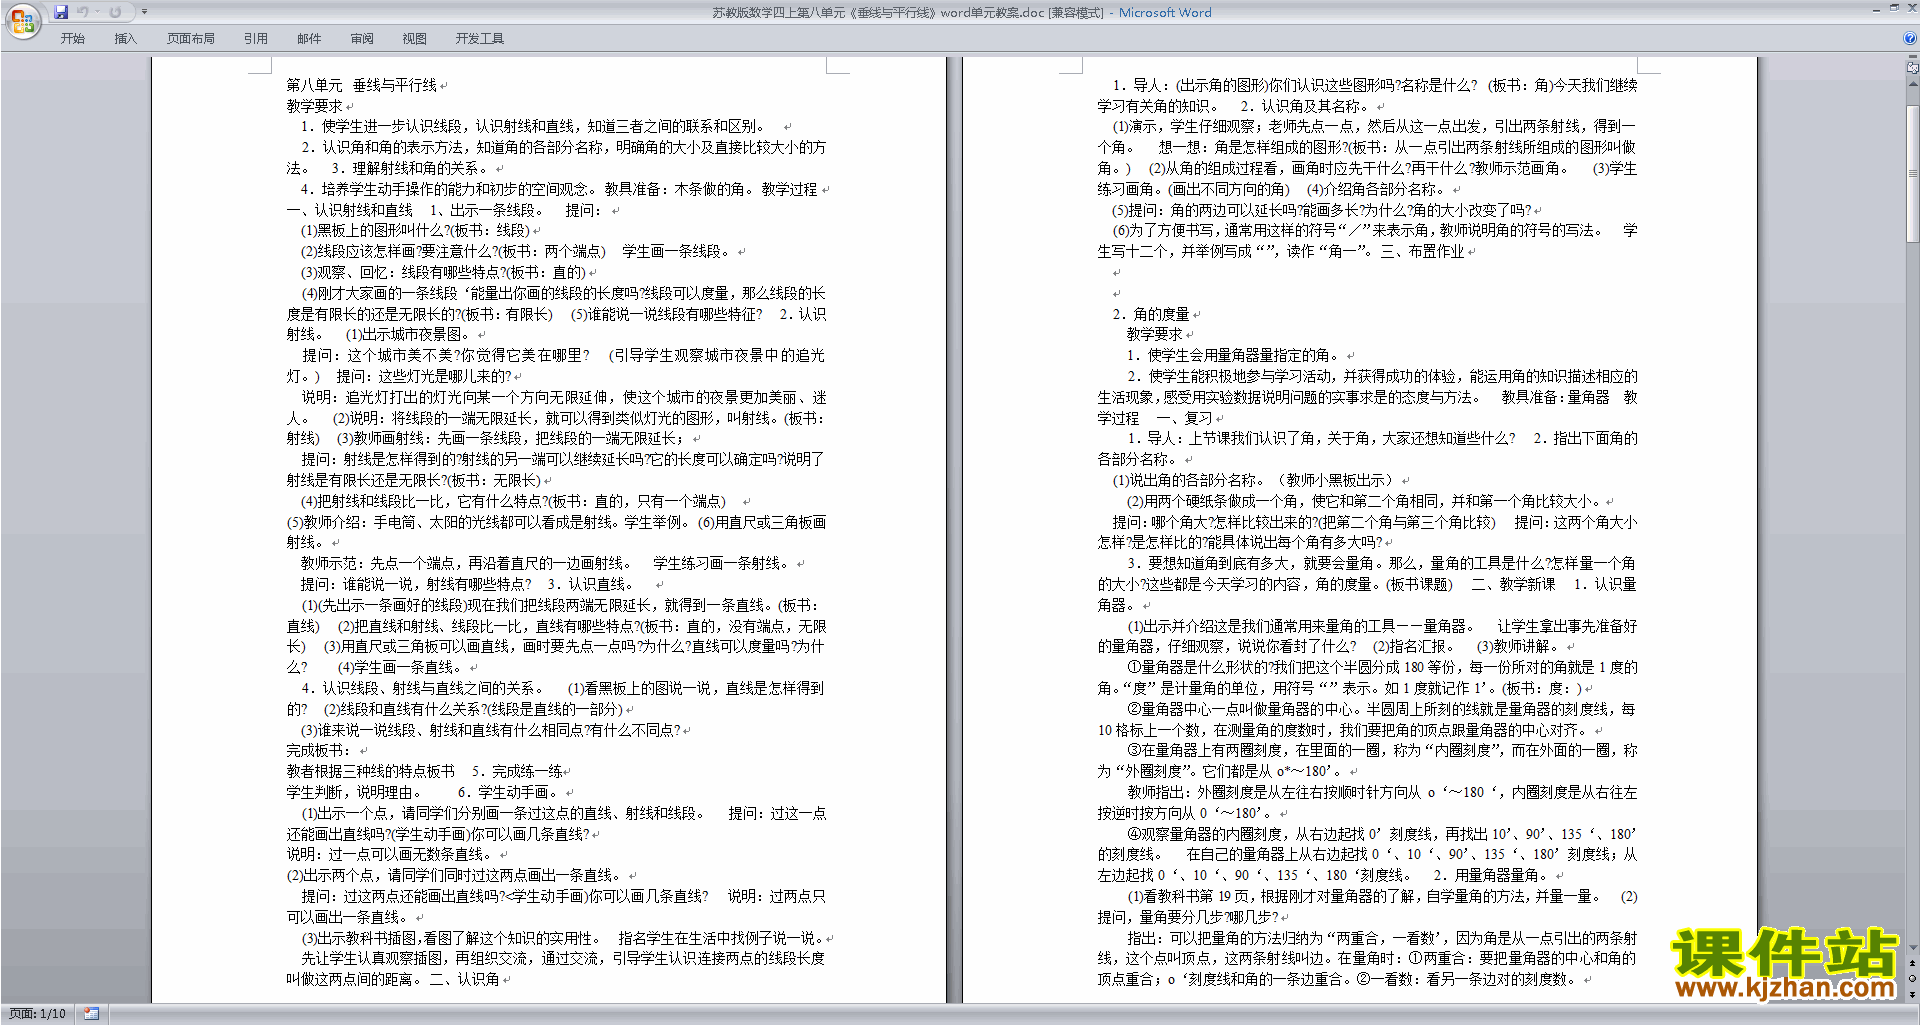Minimize the Word window
Screen dimensions: 1920x1025
[1876, 9]
